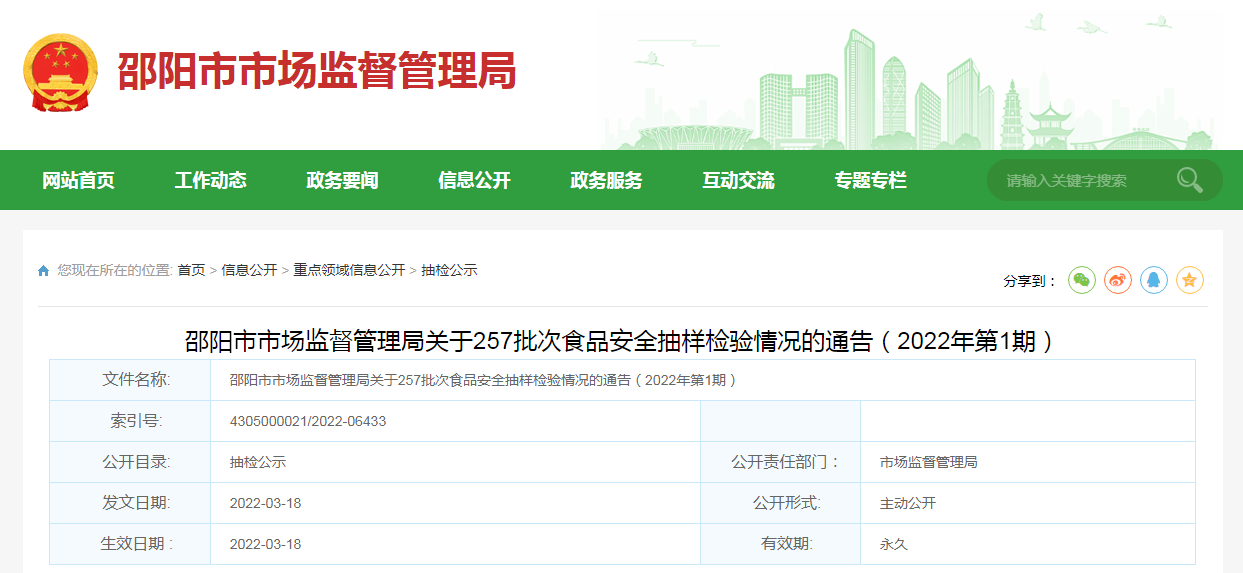This screenshot has width=1243, height=573.
Task: Click the 分享到 label
Action: (x=1030, y=281)
